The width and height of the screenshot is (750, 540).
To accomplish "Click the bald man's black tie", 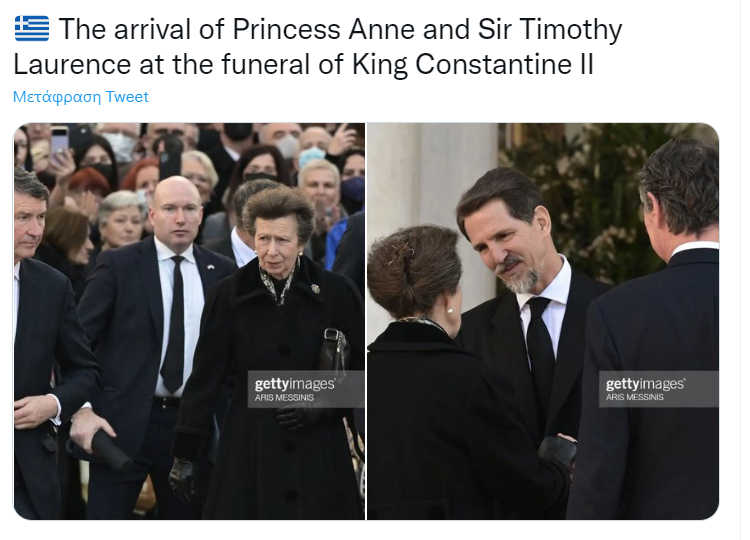I will (174, 325).
